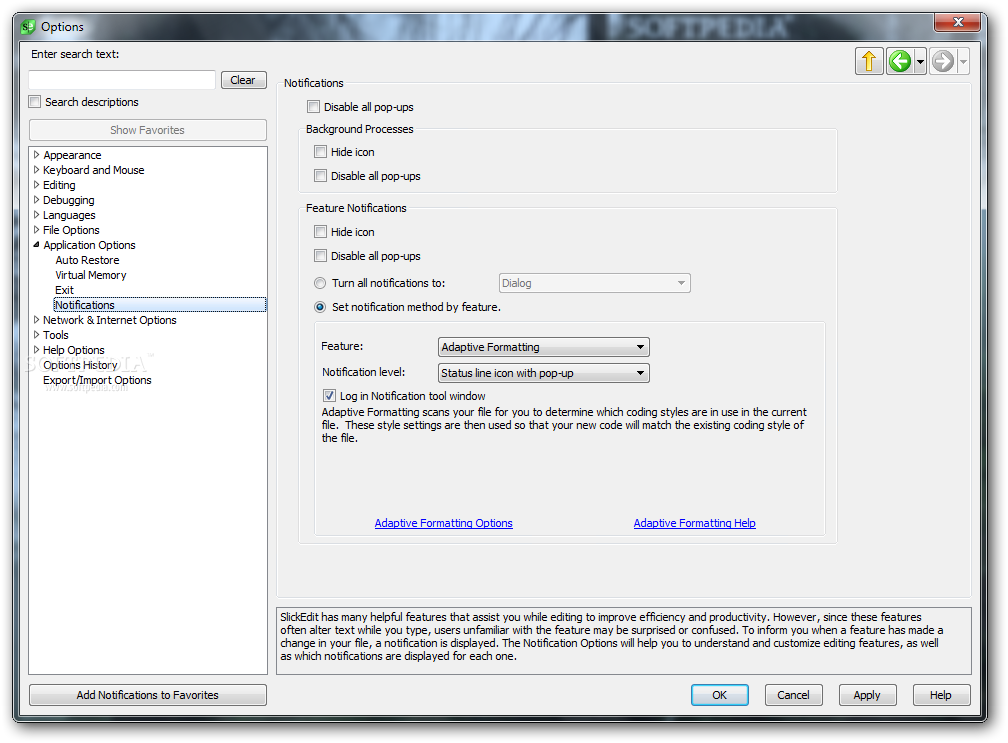
Task: Check top Disable all pop-ups under Notifications
Action: click(314, 107)
